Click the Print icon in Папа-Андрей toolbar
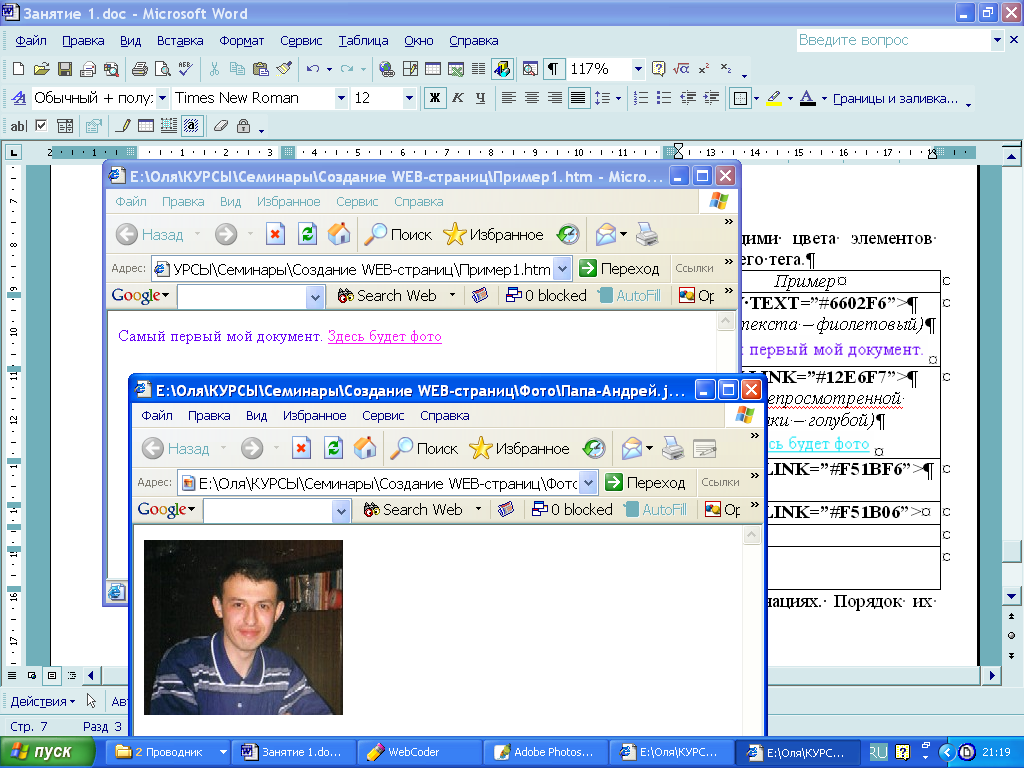This screenshot has height=768, width=1024. [673, 449]
